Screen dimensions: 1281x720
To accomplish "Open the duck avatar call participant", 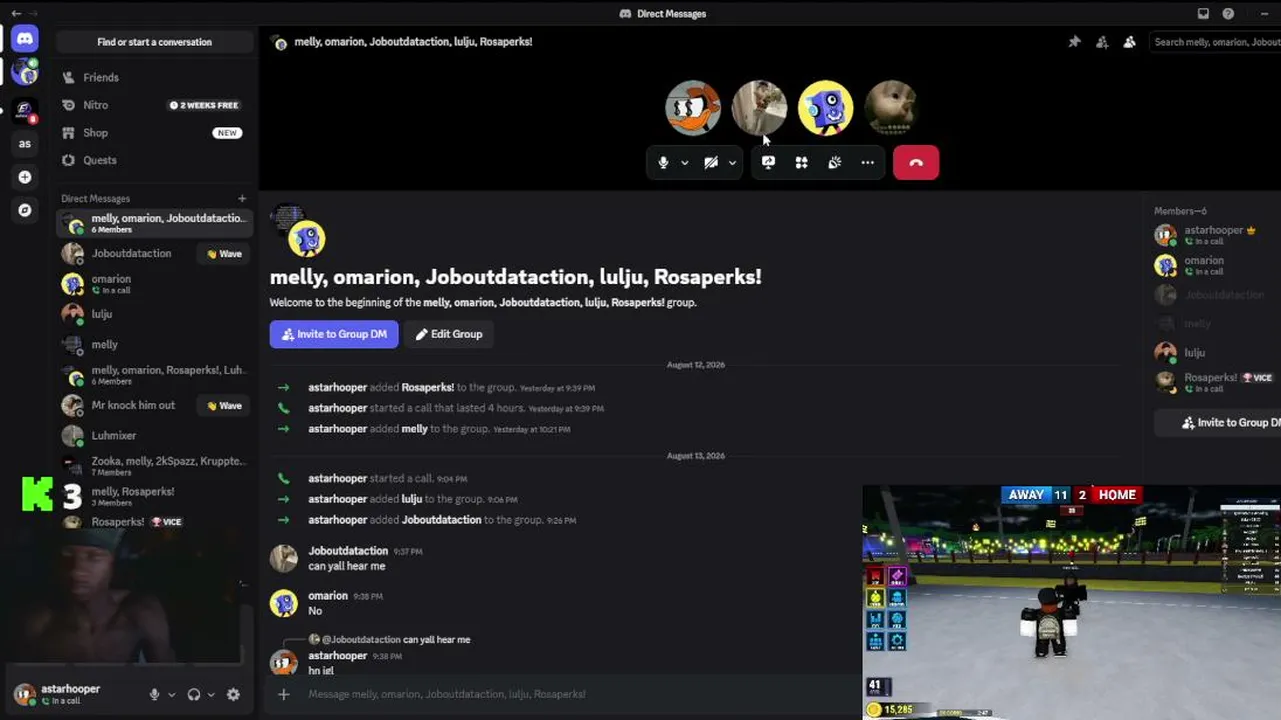I will 693,108.
